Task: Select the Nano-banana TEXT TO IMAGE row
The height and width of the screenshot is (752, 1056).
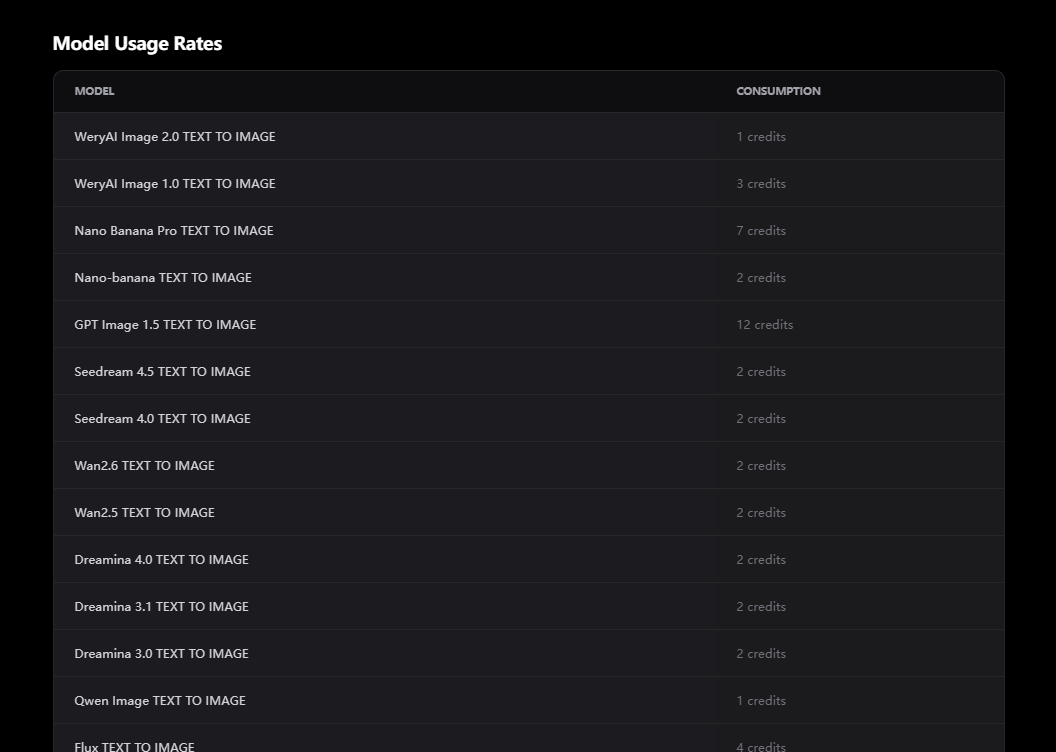Action: point(529,277)
